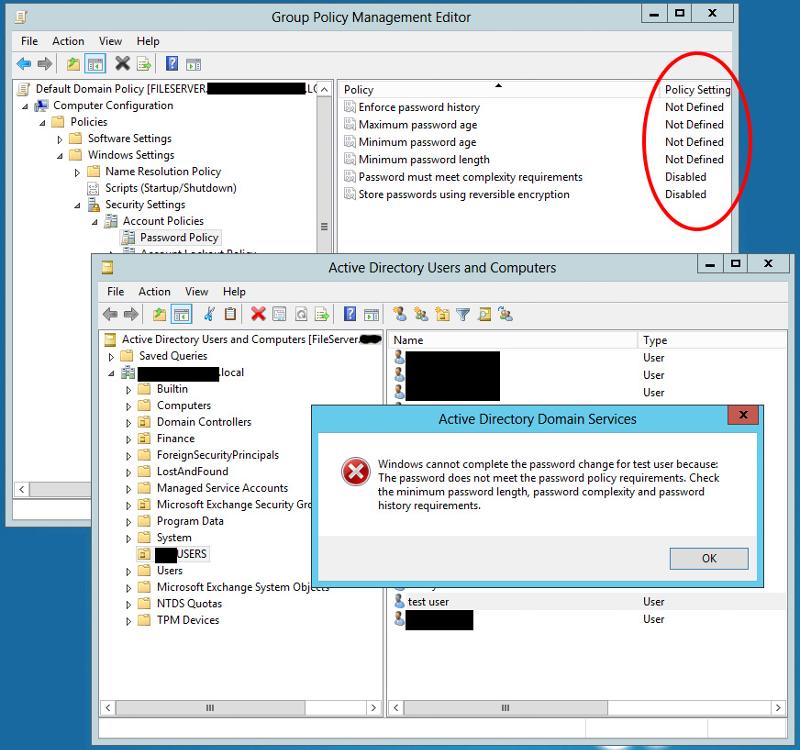Image resolution: width=800 pixels, height=750 pixels.
Task: Expand the Managed Service Accounts node
Action: coord(129,489)
